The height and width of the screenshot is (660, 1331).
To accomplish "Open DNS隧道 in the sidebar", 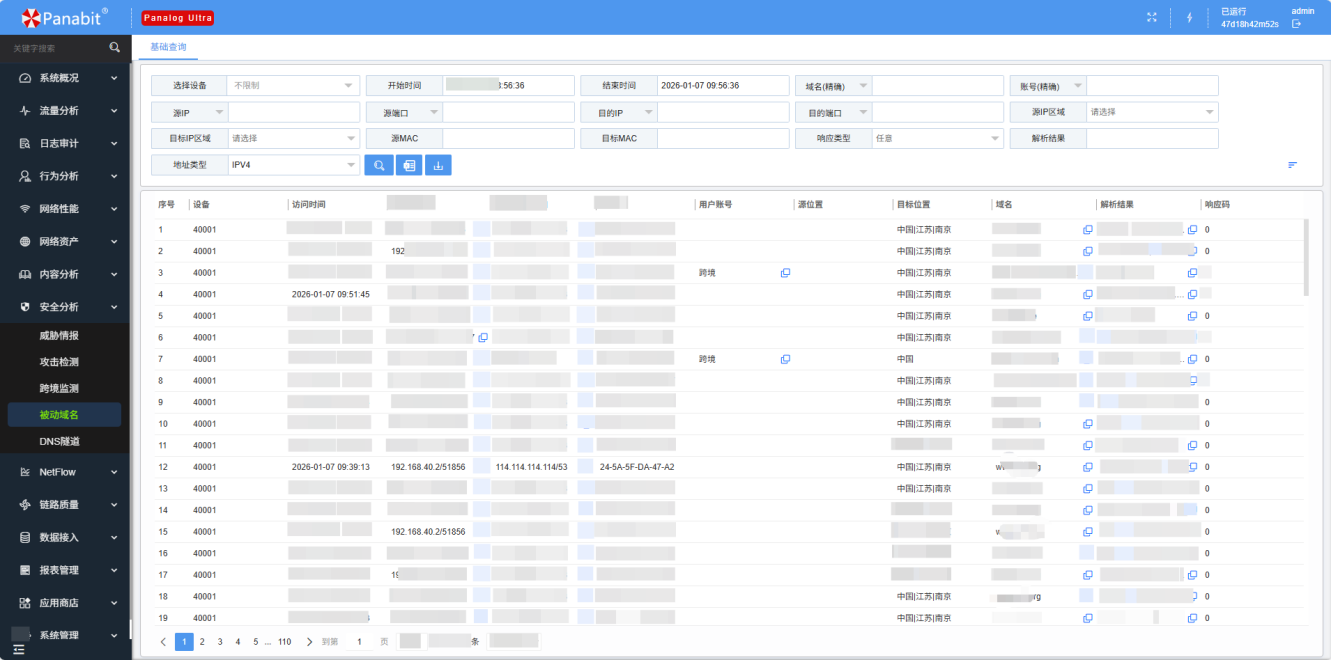I will click(59, 441).
